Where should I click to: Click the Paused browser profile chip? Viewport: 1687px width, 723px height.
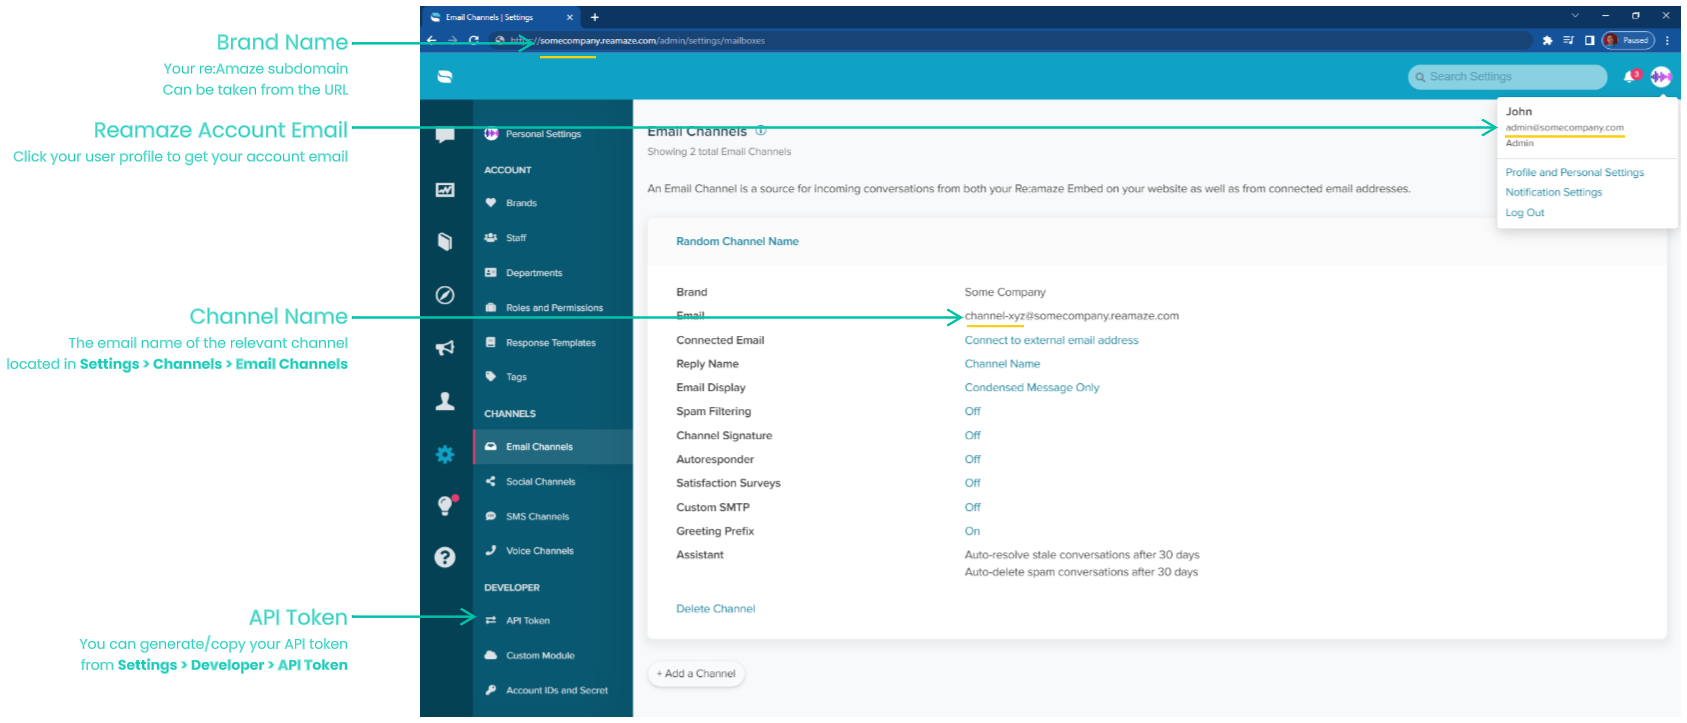pyautogui.click(x=1628, y=40)
